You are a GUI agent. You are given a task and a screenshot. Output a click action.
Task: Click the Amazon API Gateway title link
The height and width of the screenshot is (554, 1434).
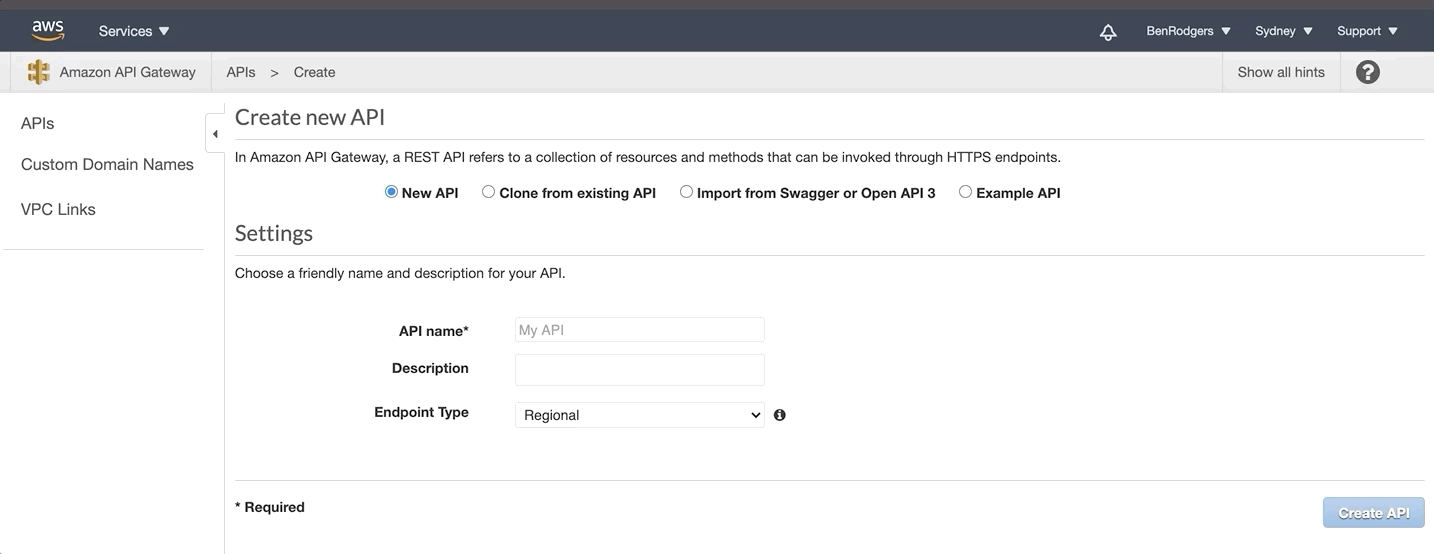[x=128, y=72]
